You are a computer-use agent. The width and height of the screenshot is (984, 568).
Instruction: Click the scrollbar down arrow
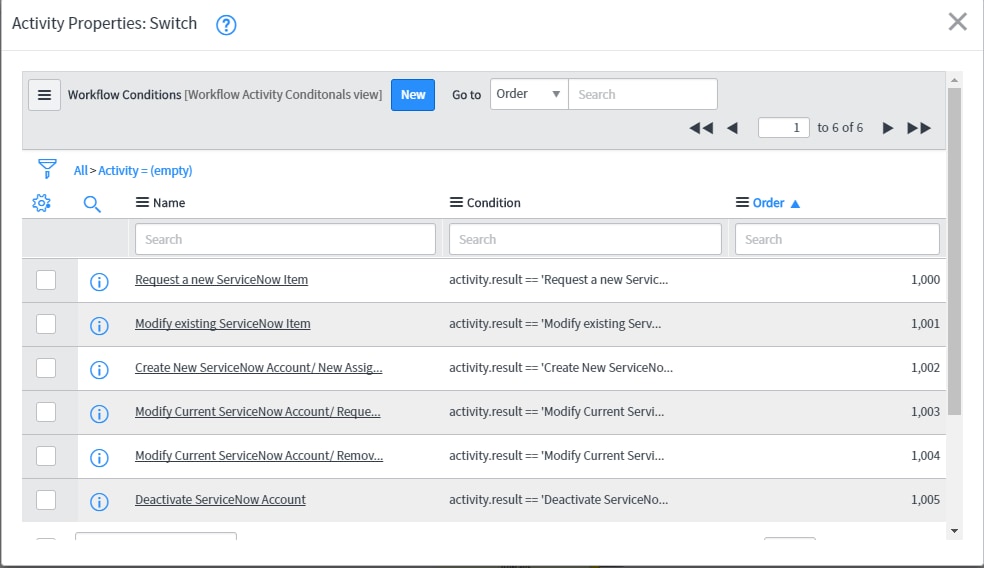point(955,531)
